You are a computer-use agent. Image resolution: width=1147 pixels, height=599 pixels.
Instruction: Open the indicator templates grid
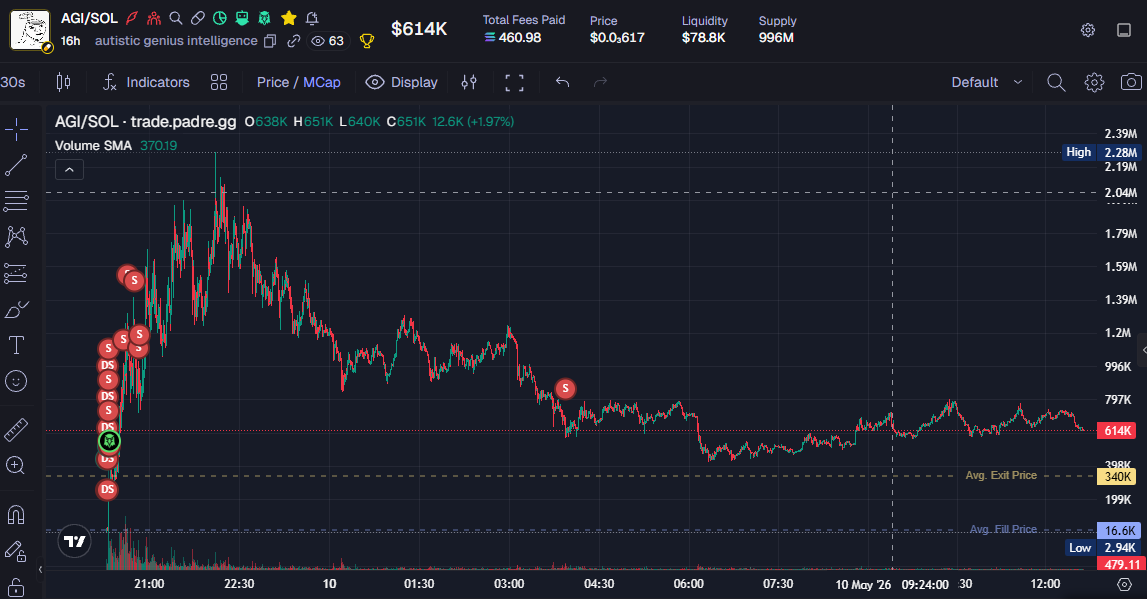(219, 82)
